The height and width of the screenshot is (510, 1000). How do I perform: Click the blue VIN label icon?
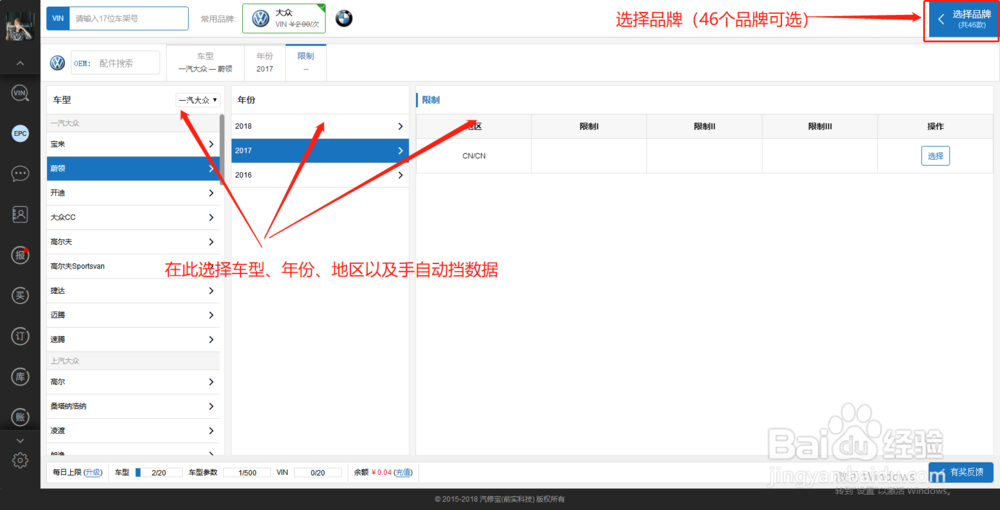[57, 18]
